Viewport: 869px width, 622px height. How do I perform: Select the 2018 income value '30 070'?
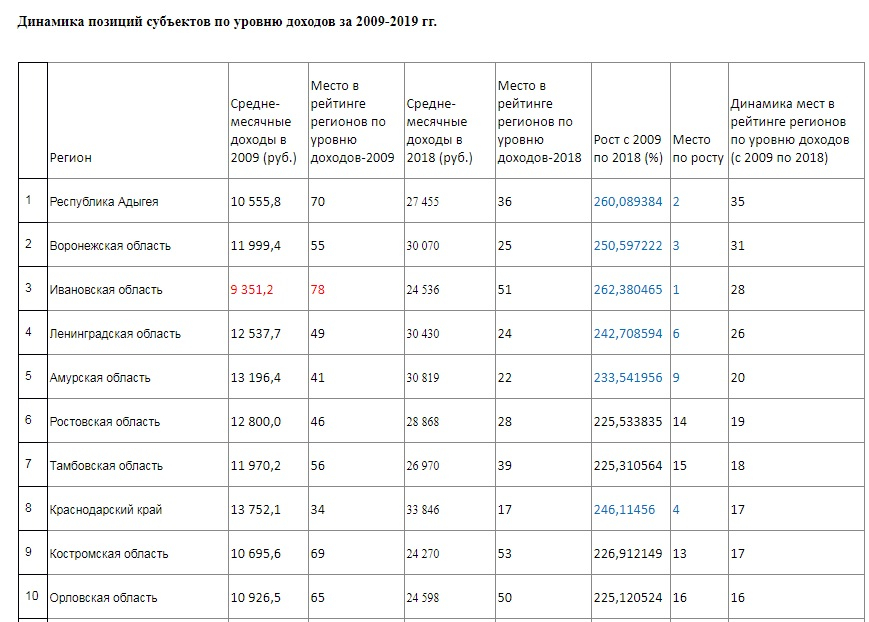click(x=422, y=246)
